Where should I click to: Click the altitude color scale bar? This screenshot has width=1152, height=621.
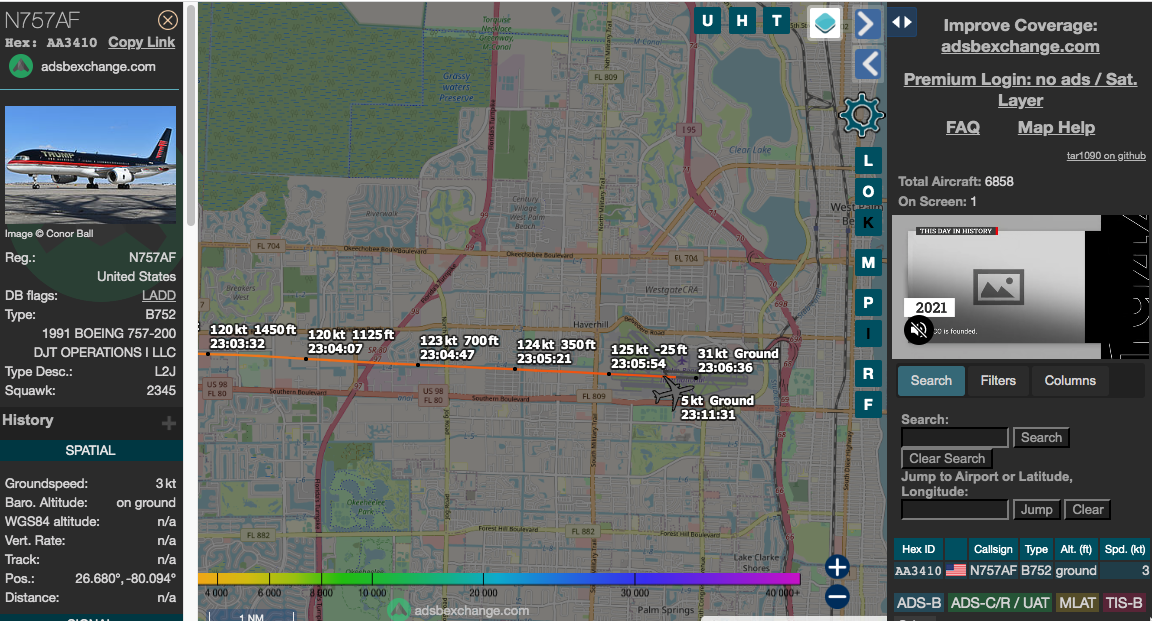[499, 578]
